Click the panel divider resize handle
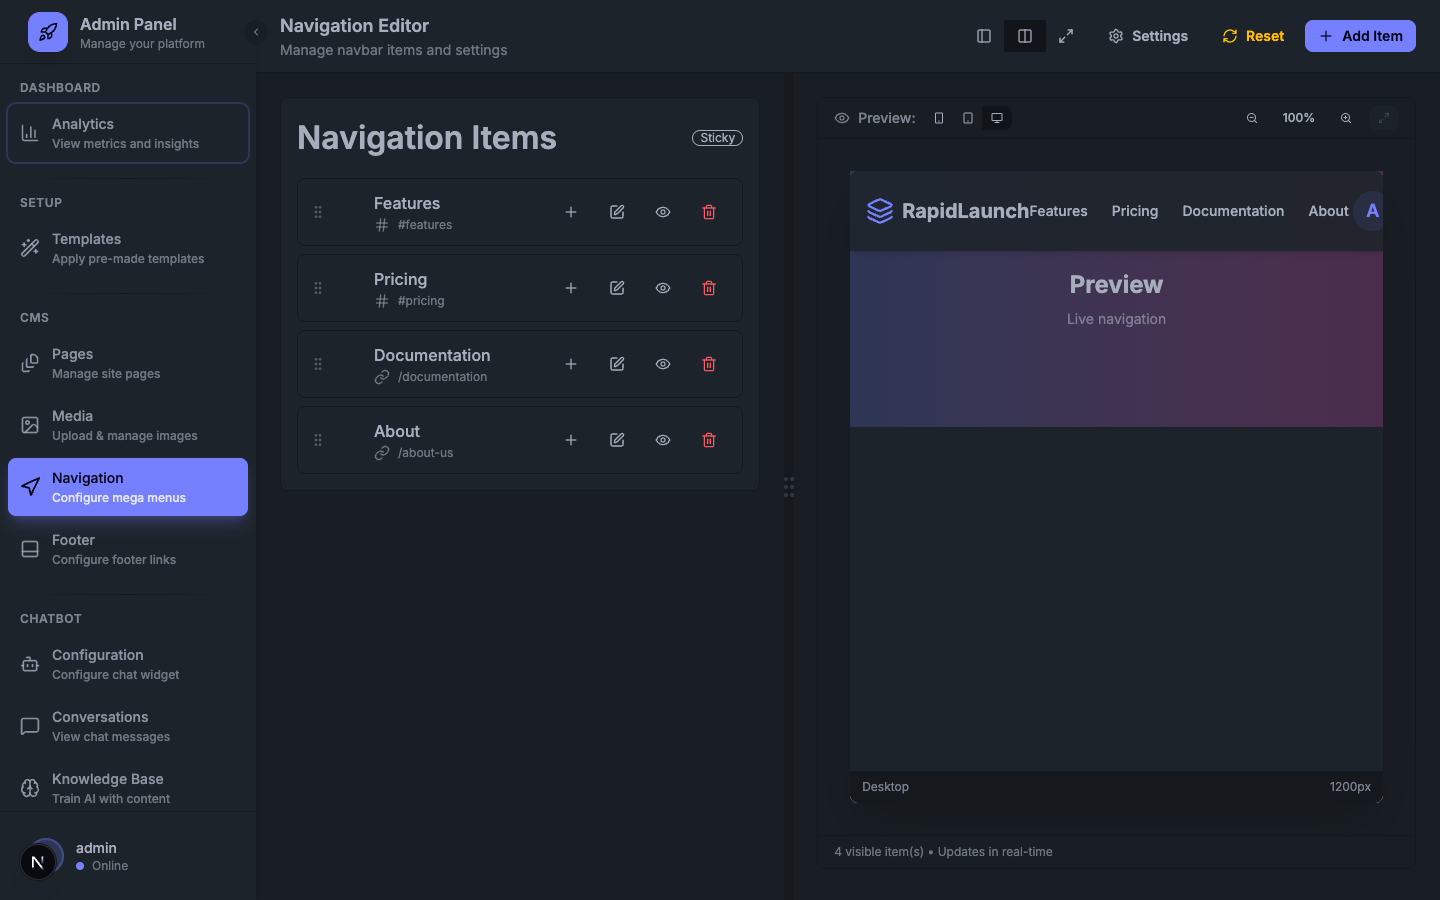Image resolution: width=1440 pixels, height=900 pixels. pos(789,487)
